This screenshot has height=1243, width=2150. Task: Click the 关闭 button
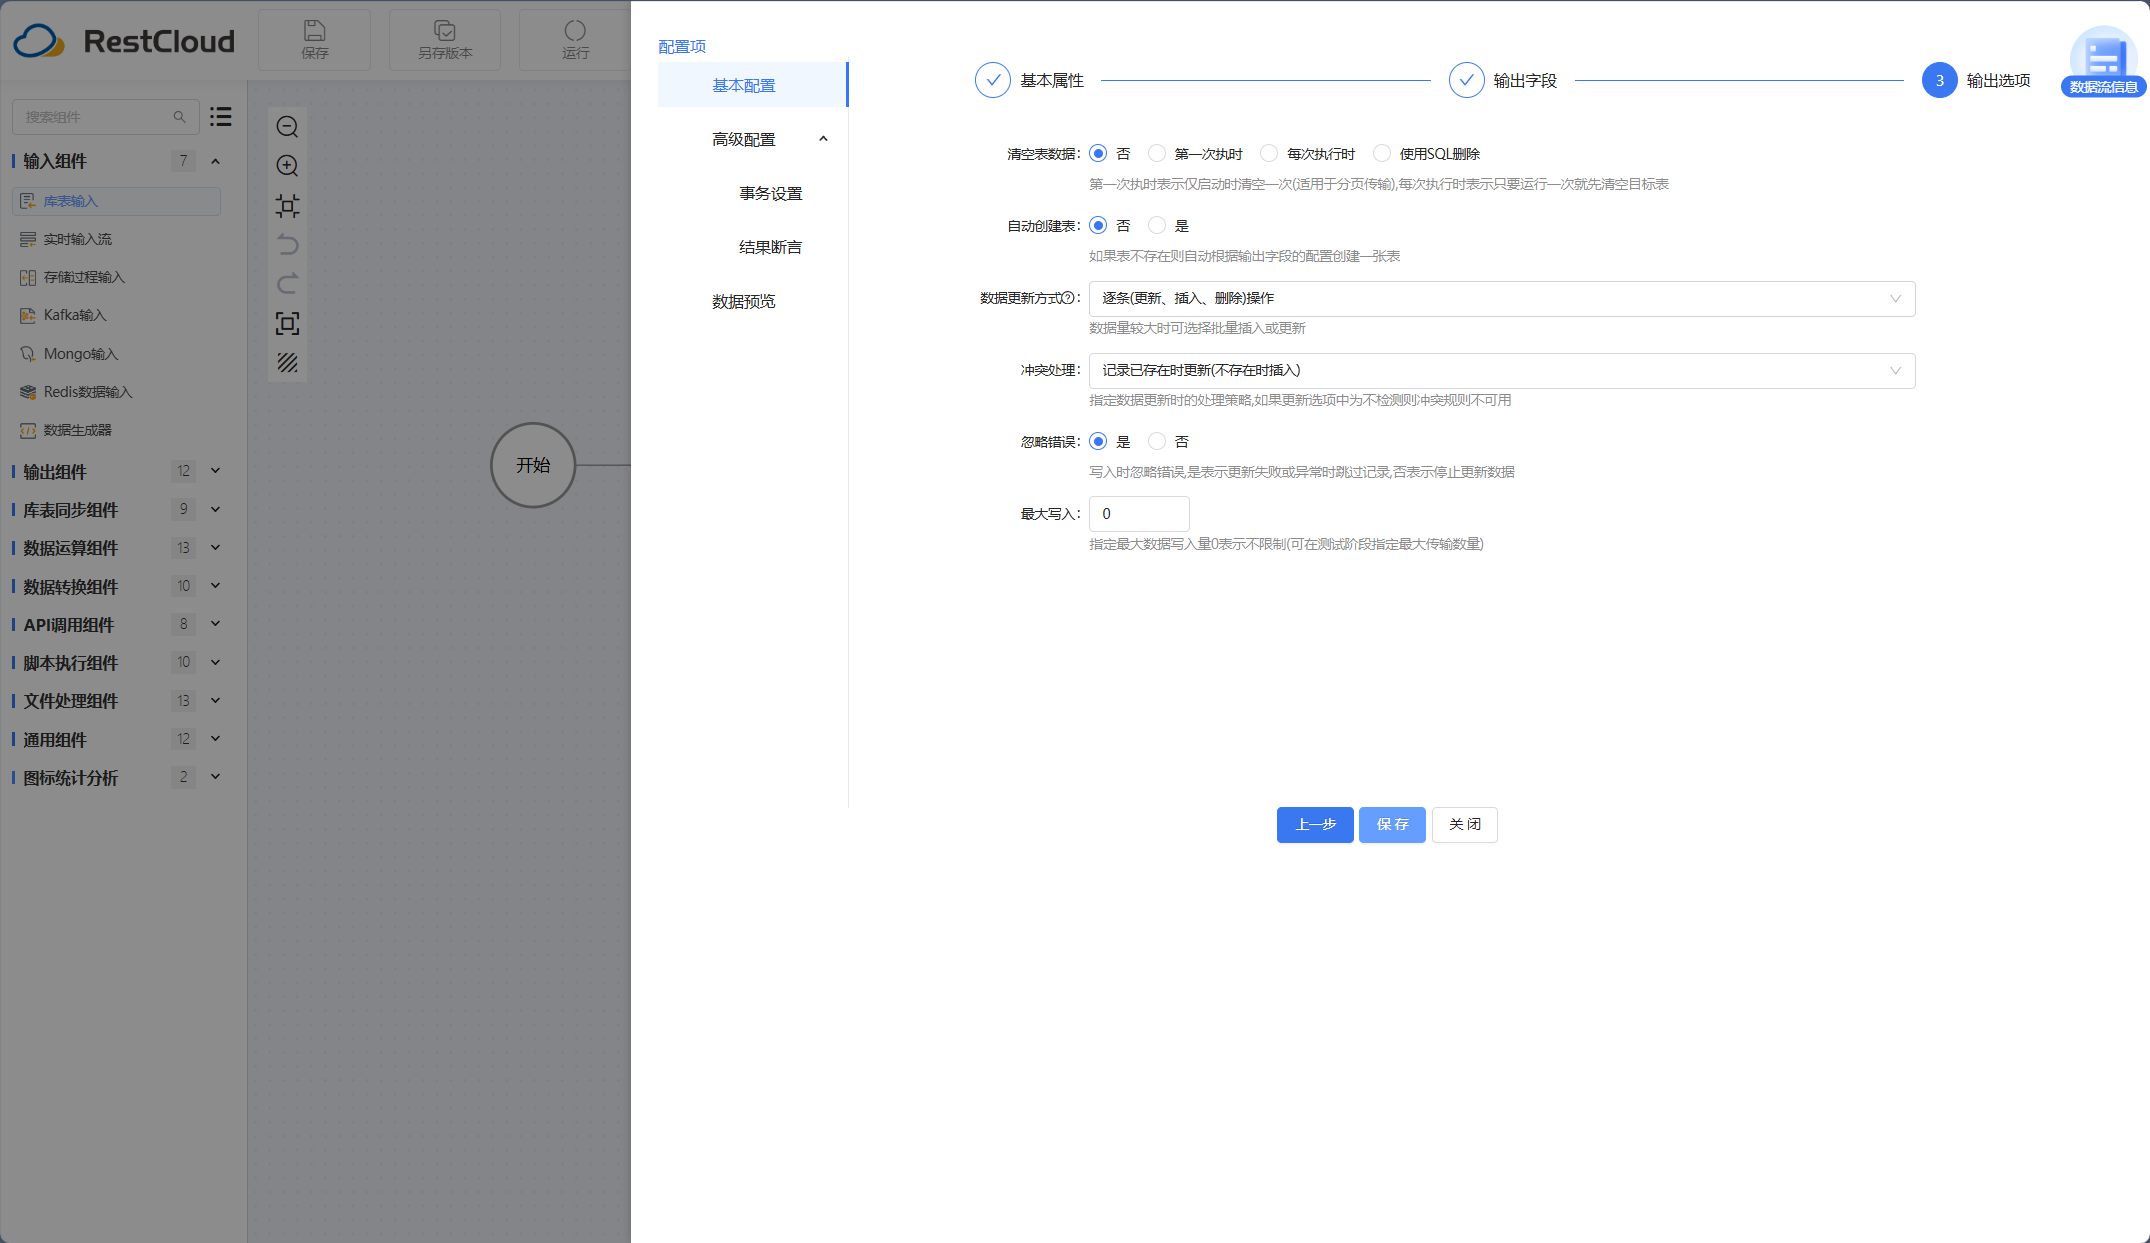(x=1465, y=825)
